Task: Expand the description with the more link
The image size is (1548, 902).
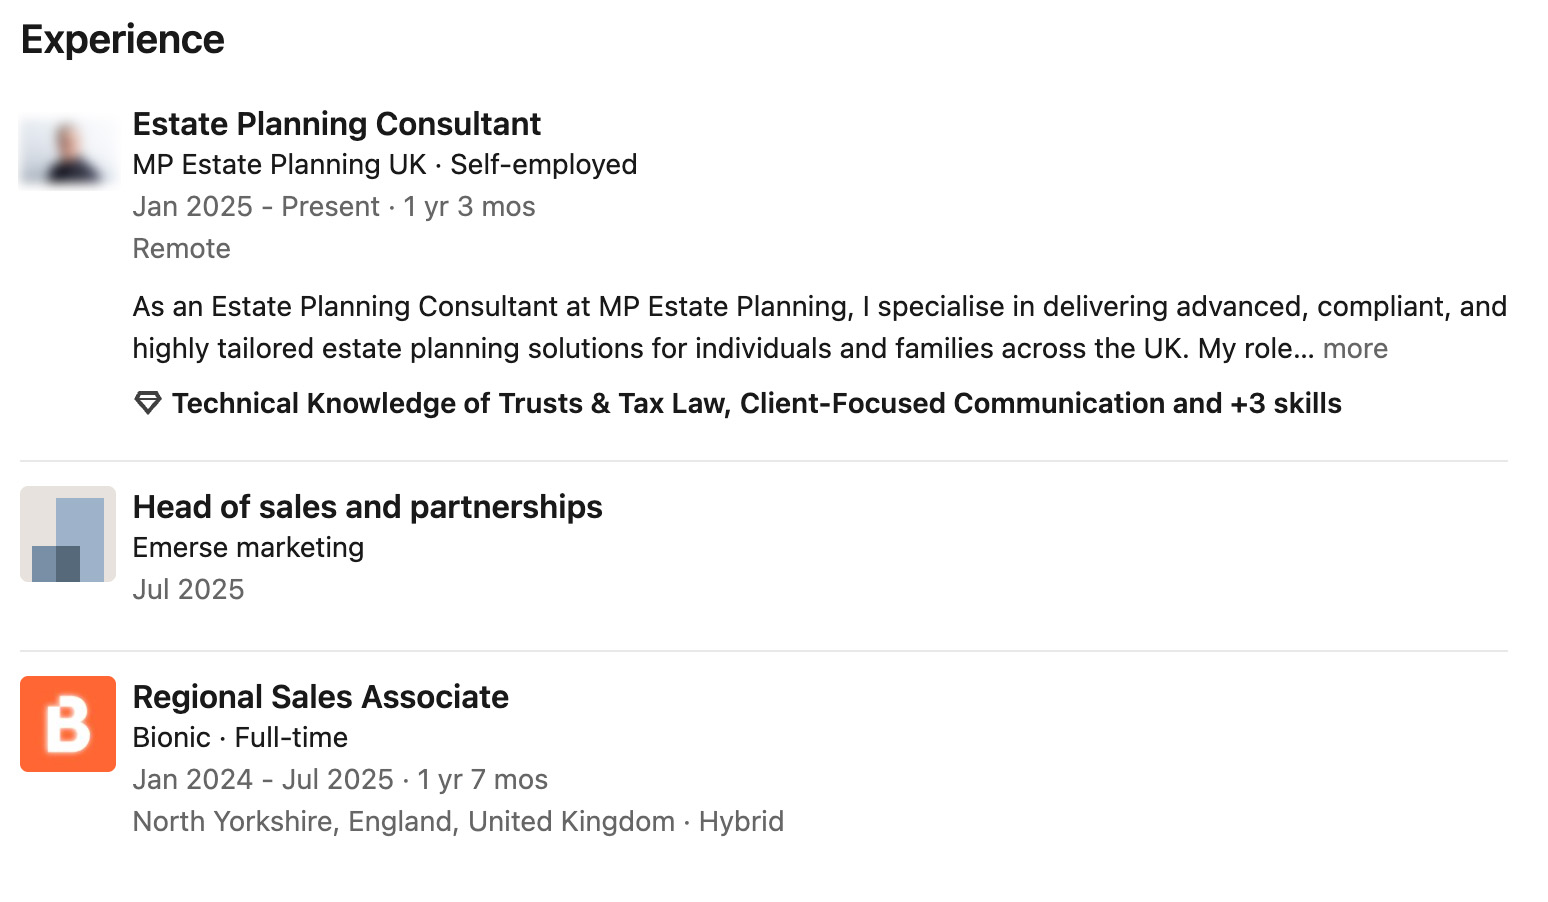Action: coord(1355,348)
